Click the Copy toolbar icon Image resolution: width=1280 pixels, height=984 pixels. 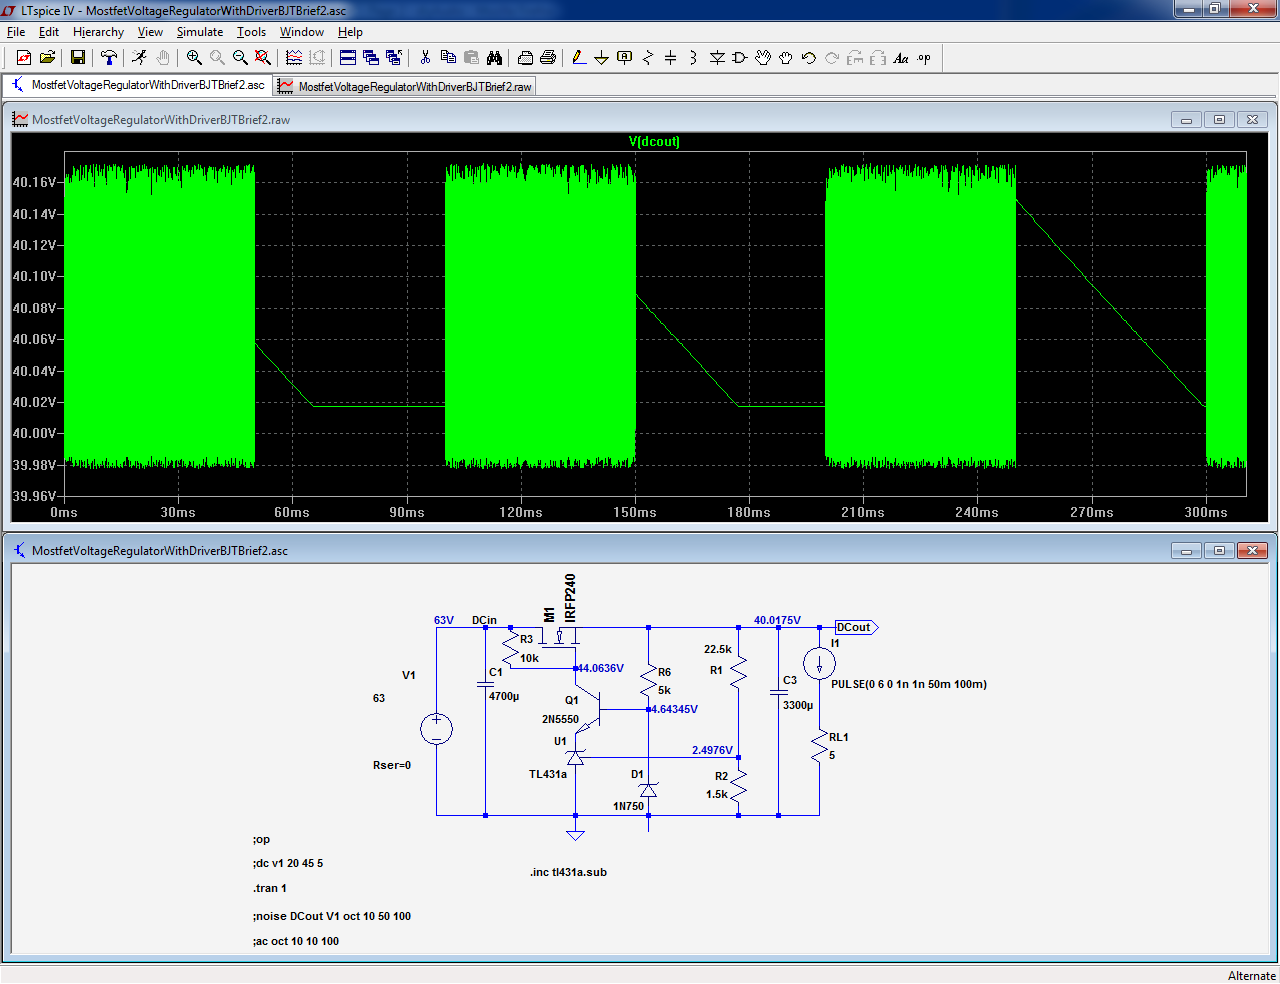448,58
